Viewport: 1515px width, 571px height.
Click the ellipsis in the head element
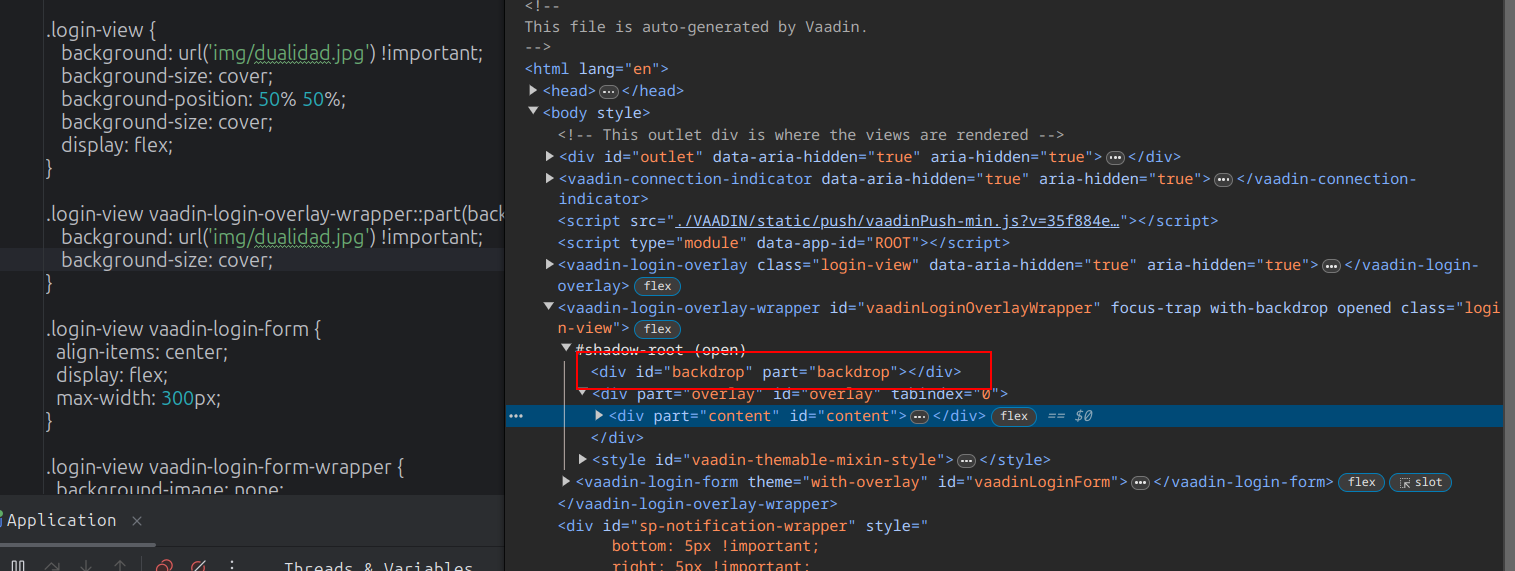click(x=608, y=91)
